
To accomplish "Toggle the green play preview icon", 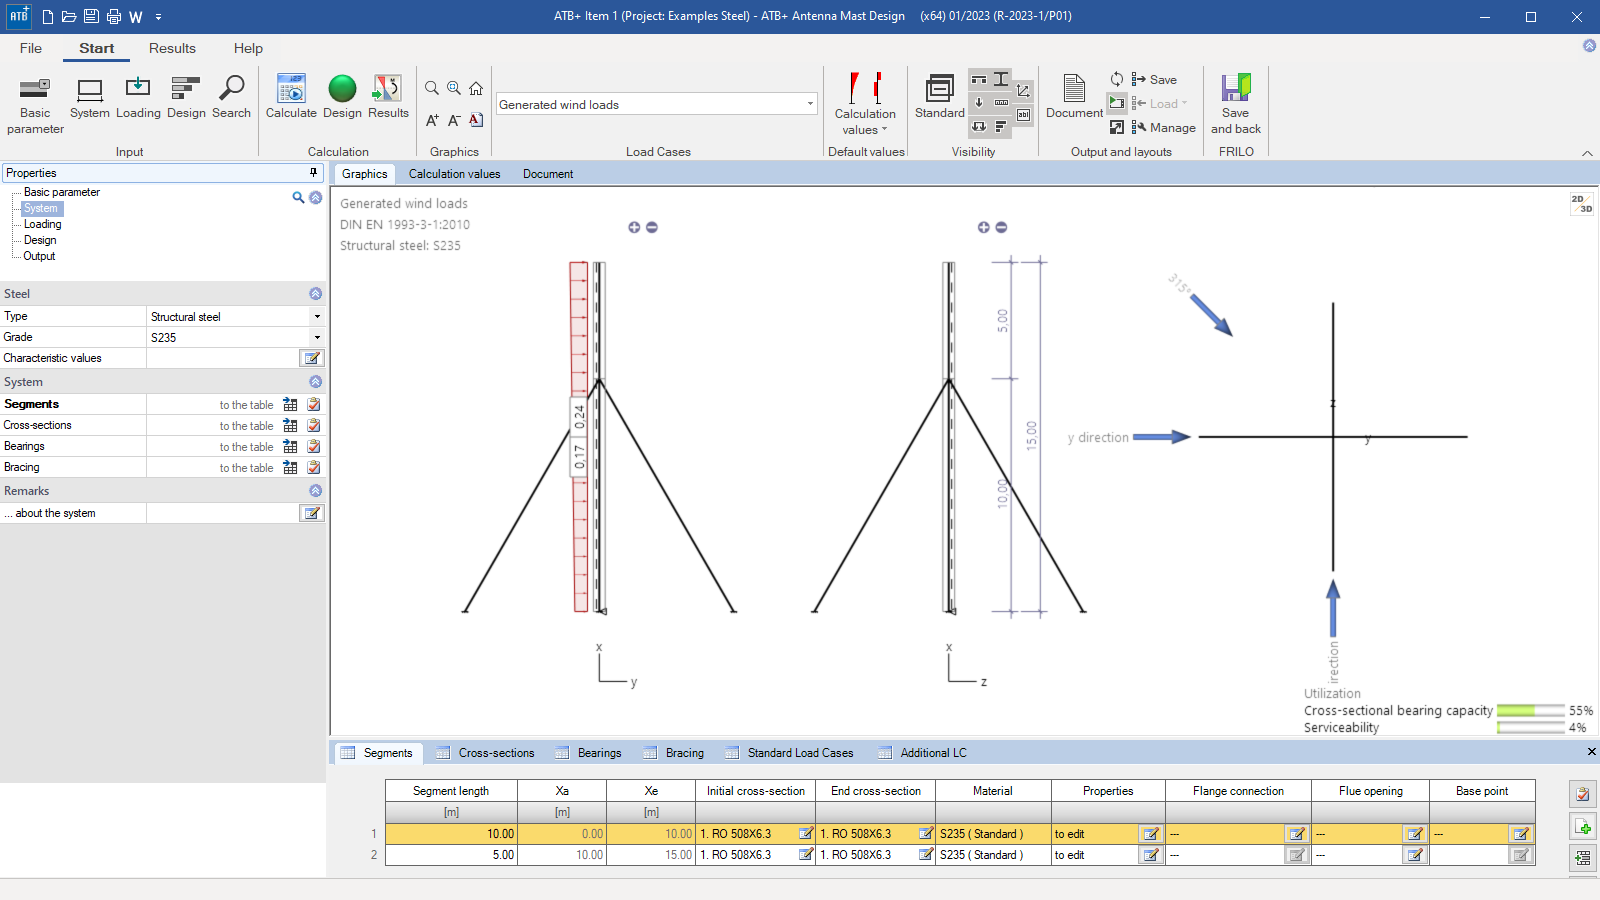I will (x=1117, y=103).
